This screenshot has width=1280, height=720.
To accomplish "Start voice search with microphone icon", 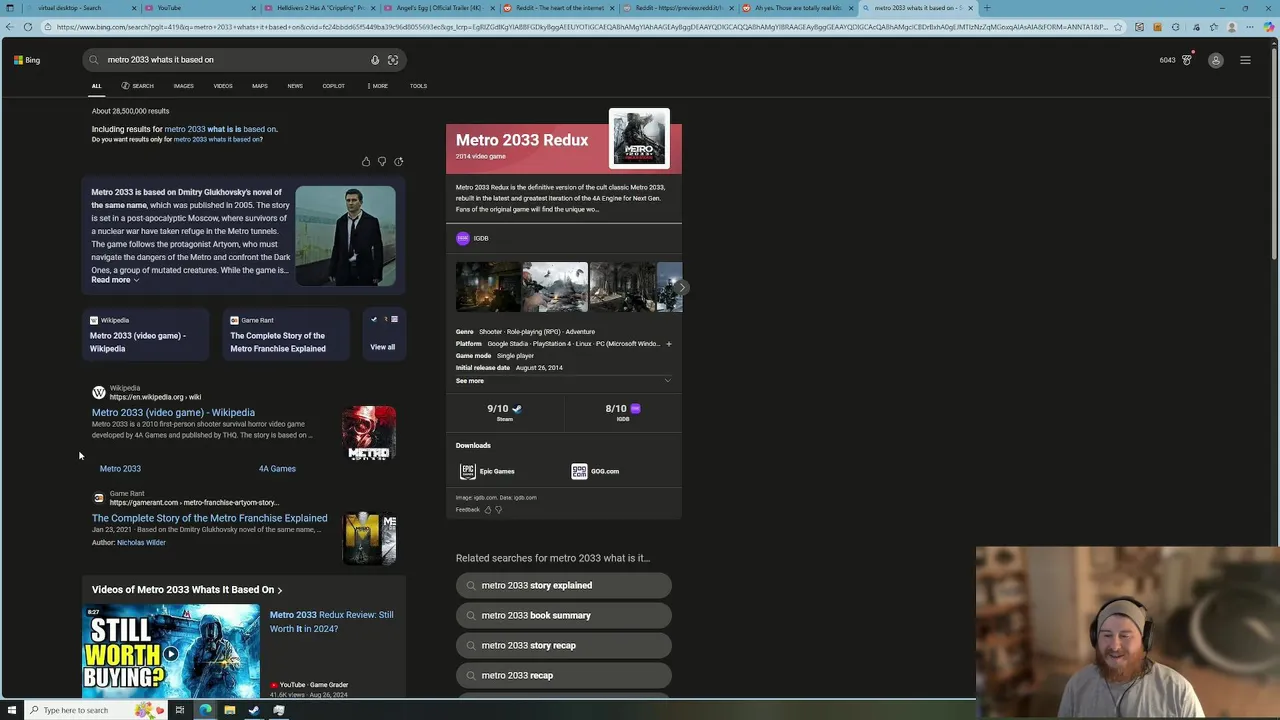I will pyautogui.click(x=375, y=60).
